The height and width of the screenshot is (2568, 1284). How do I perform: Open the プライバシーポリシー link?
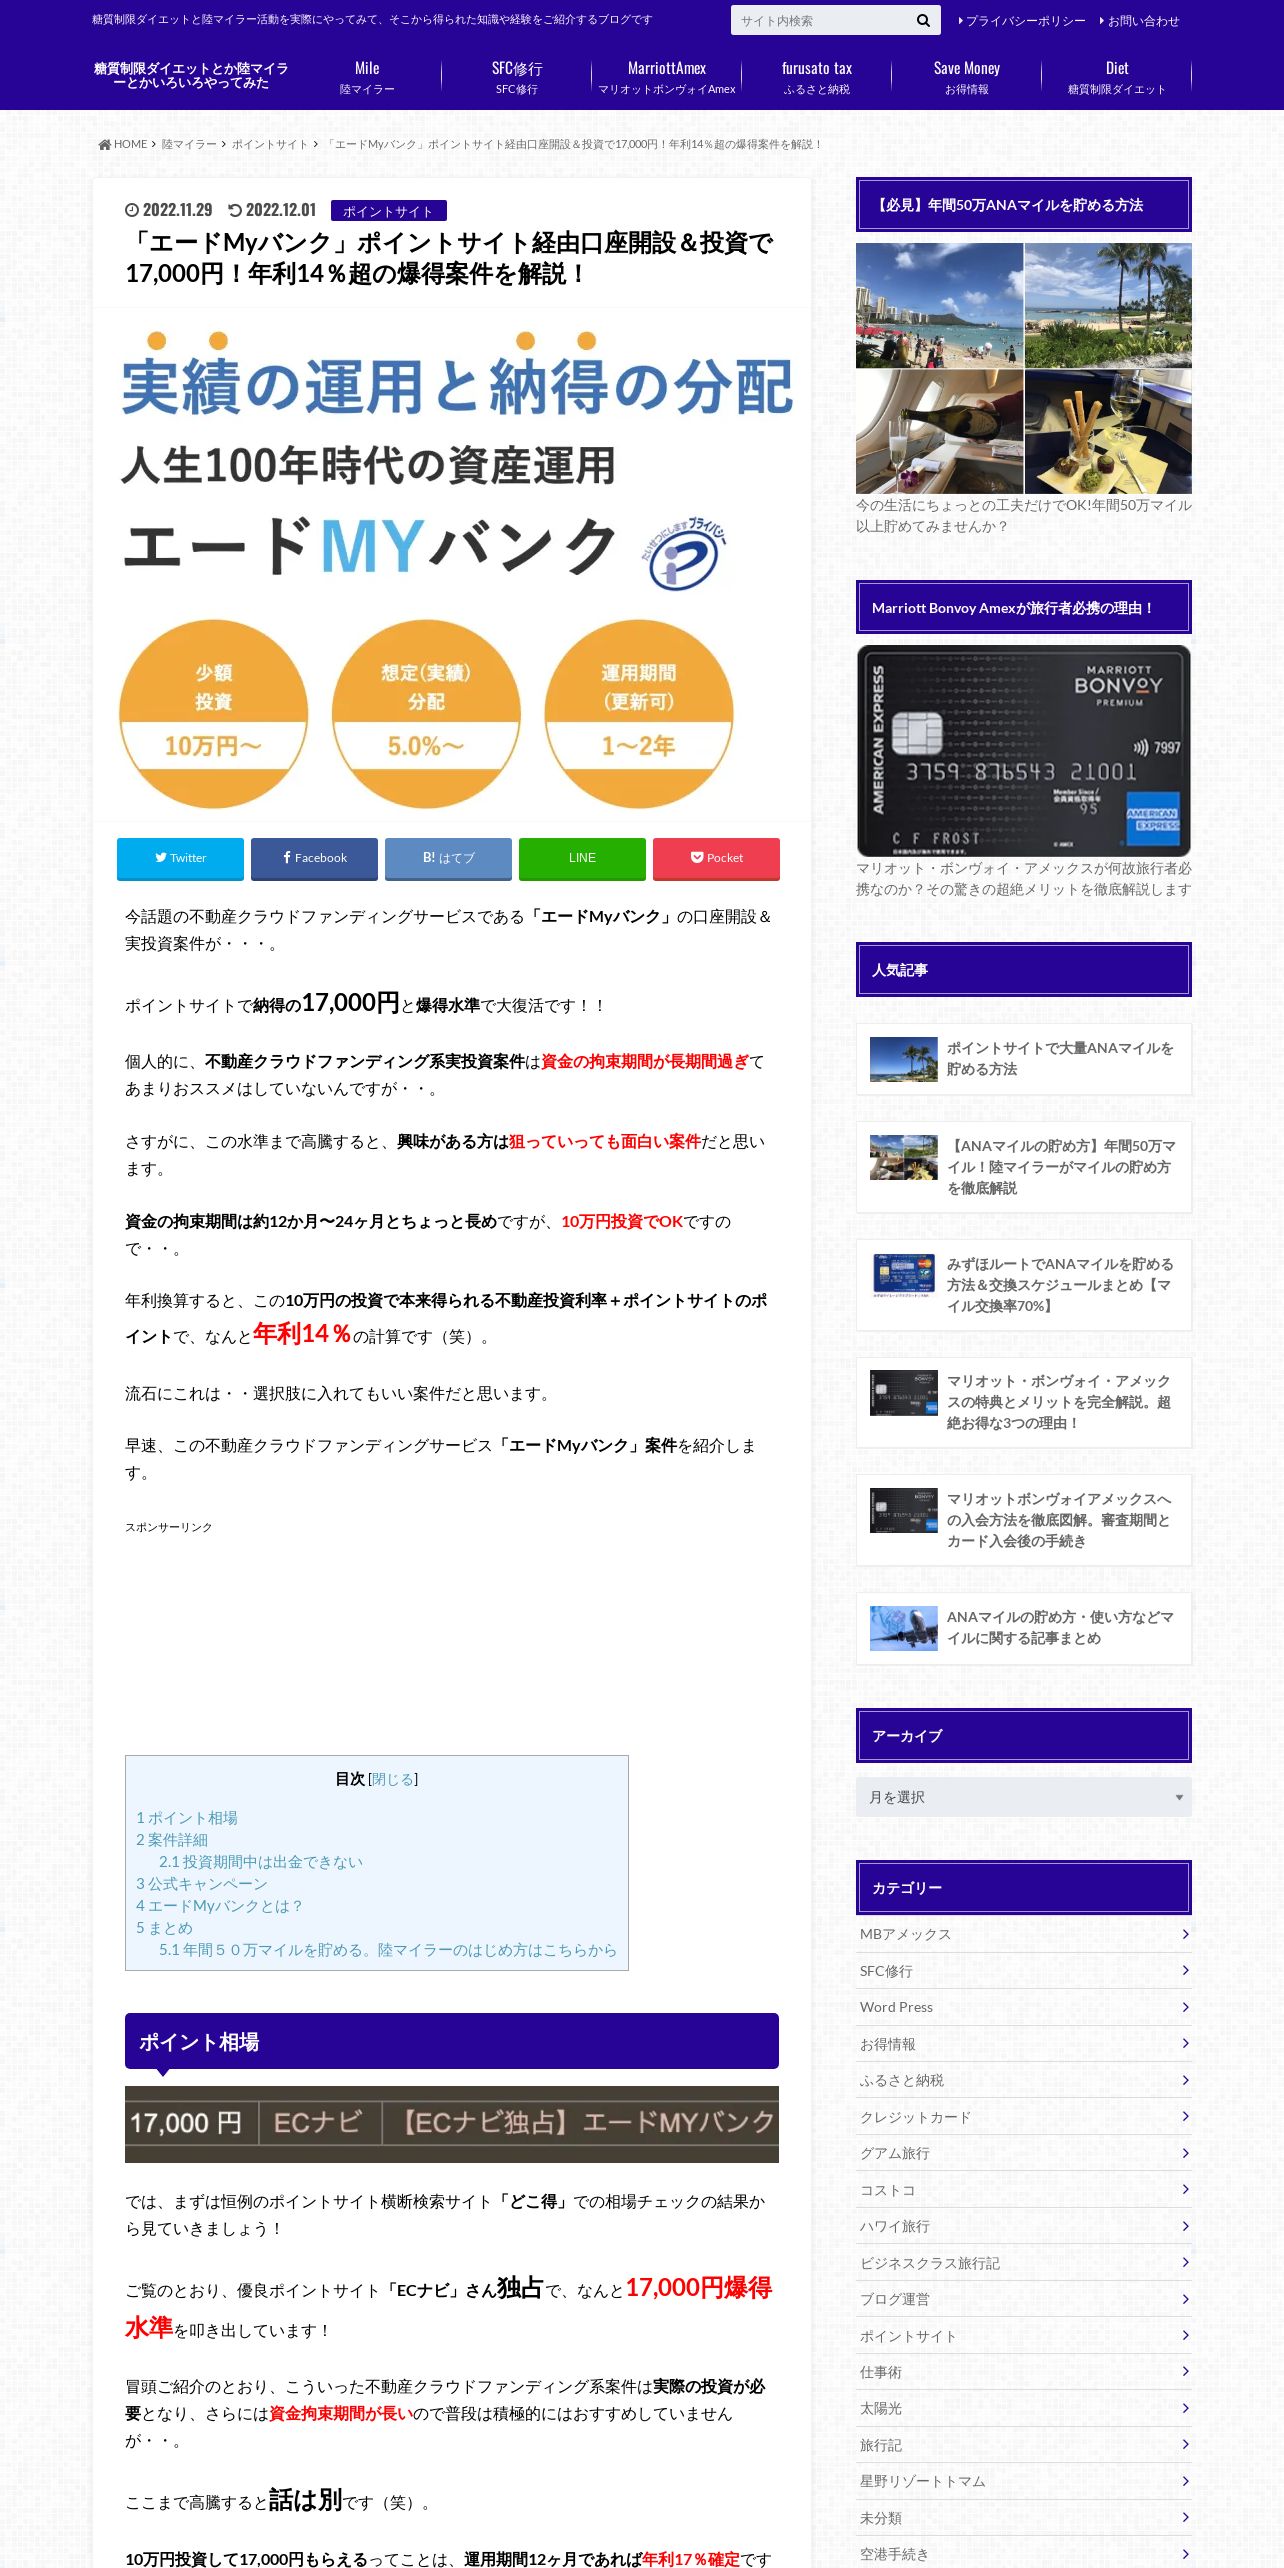(x=1022, y=20)
